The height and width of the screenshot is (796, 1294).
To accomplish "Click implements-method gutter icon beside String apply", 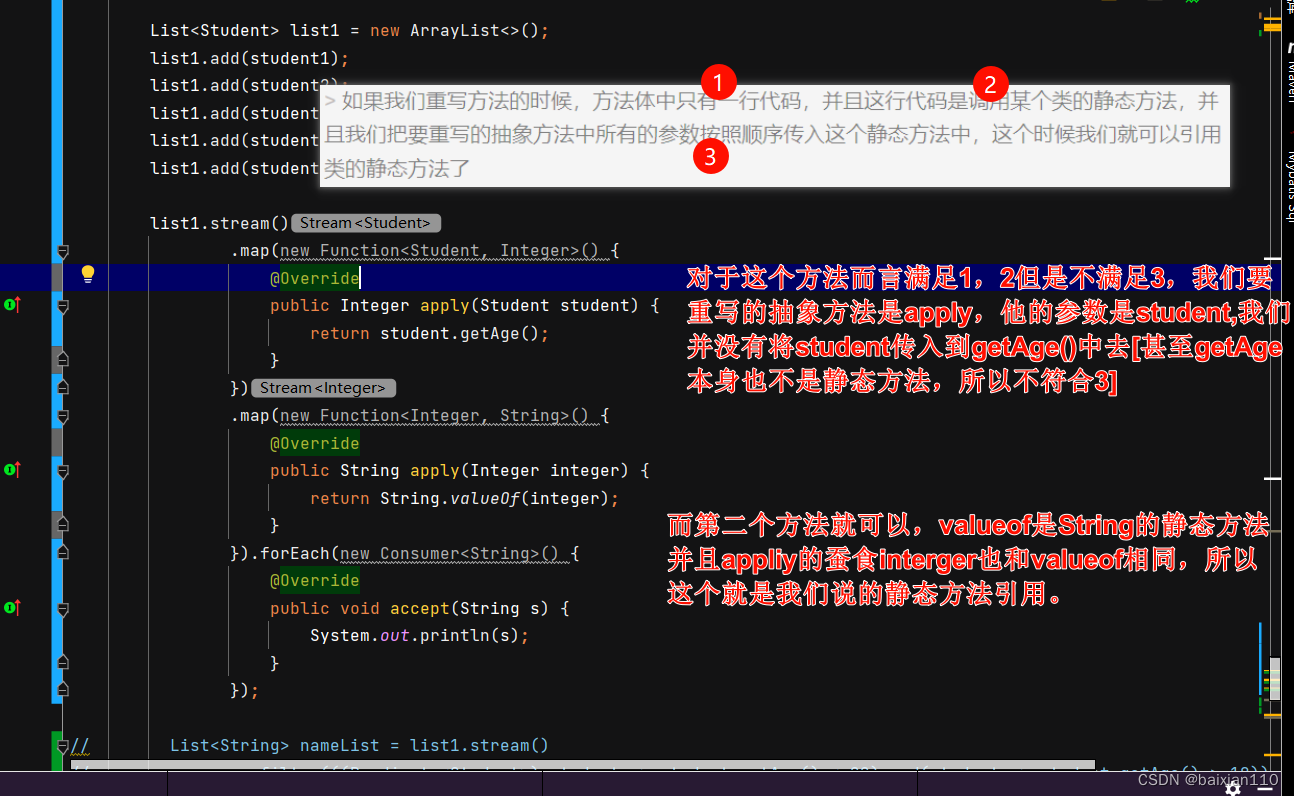I will click(12, 470).
